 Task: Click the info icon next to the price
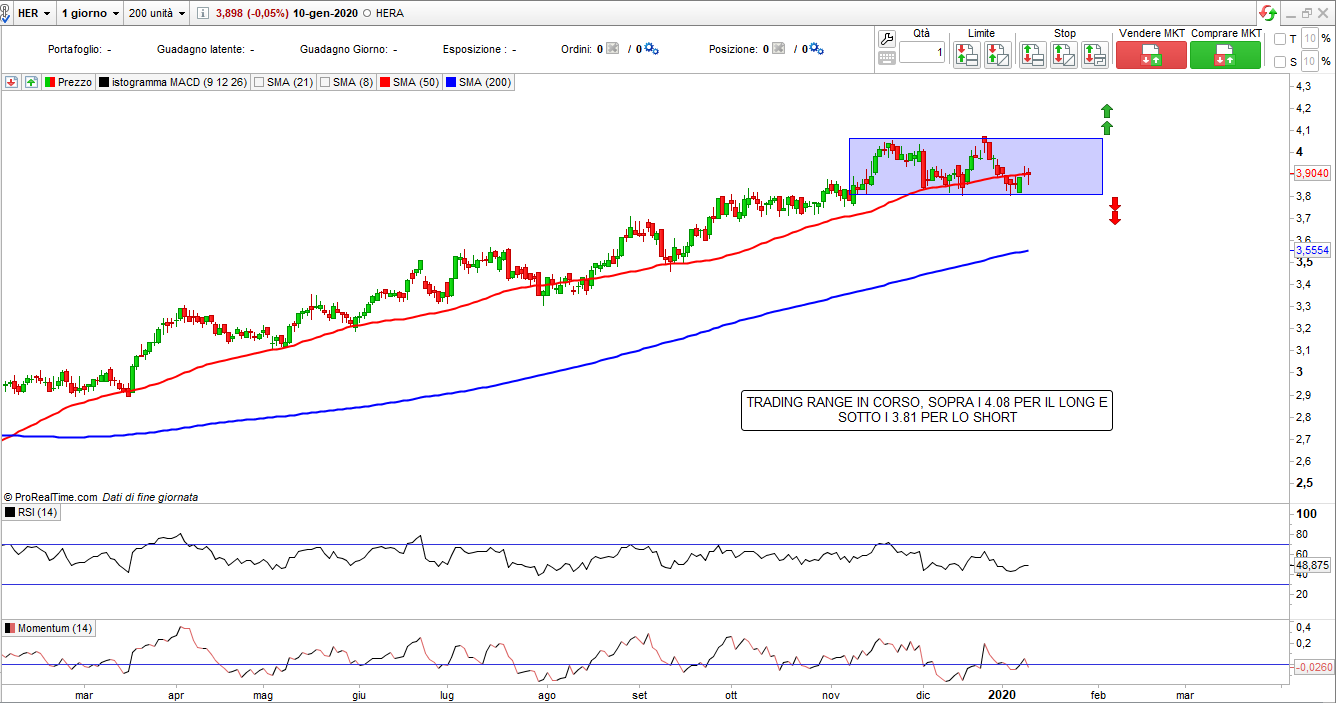(x=203, y=14)
